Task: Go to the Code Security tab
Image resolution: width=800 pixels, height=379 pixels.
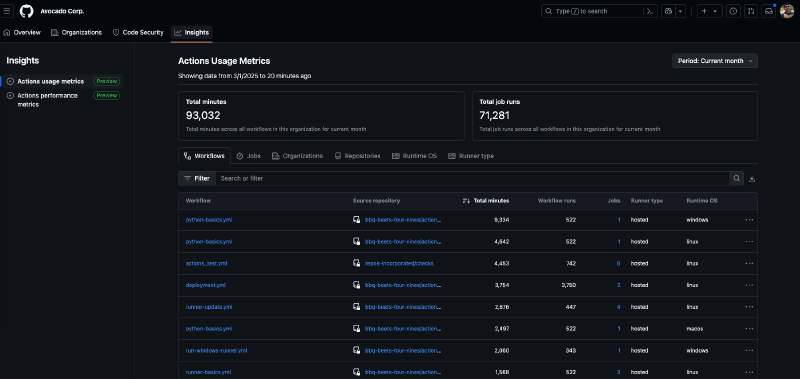Action: point(138,33)
